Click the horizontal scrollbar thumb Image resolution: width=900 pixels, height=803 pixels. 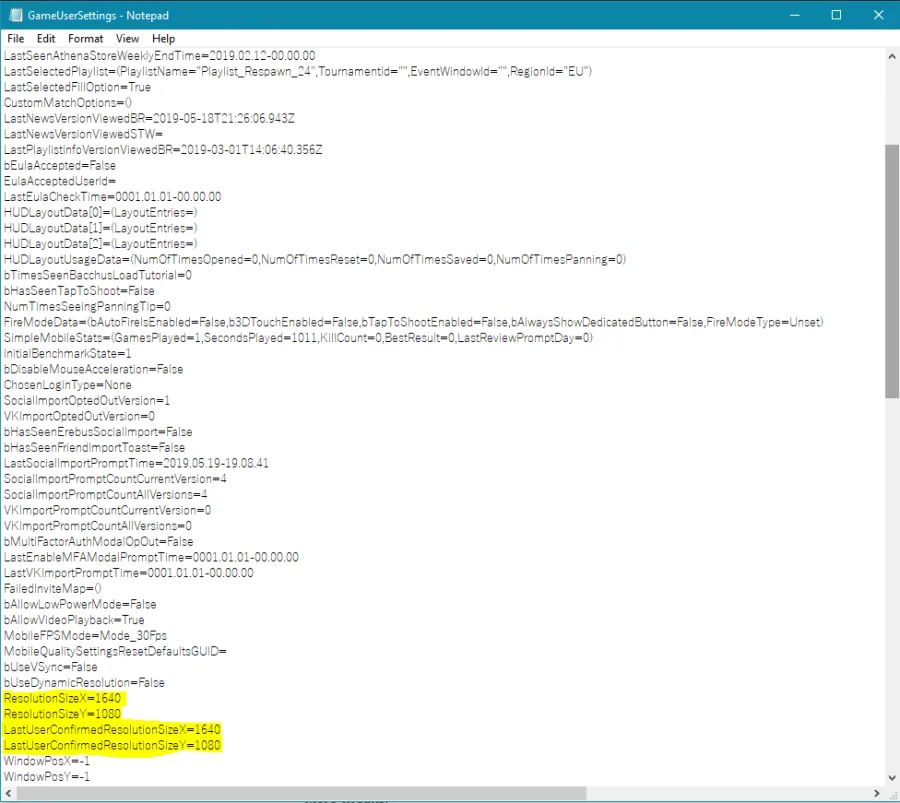(301, 793)
